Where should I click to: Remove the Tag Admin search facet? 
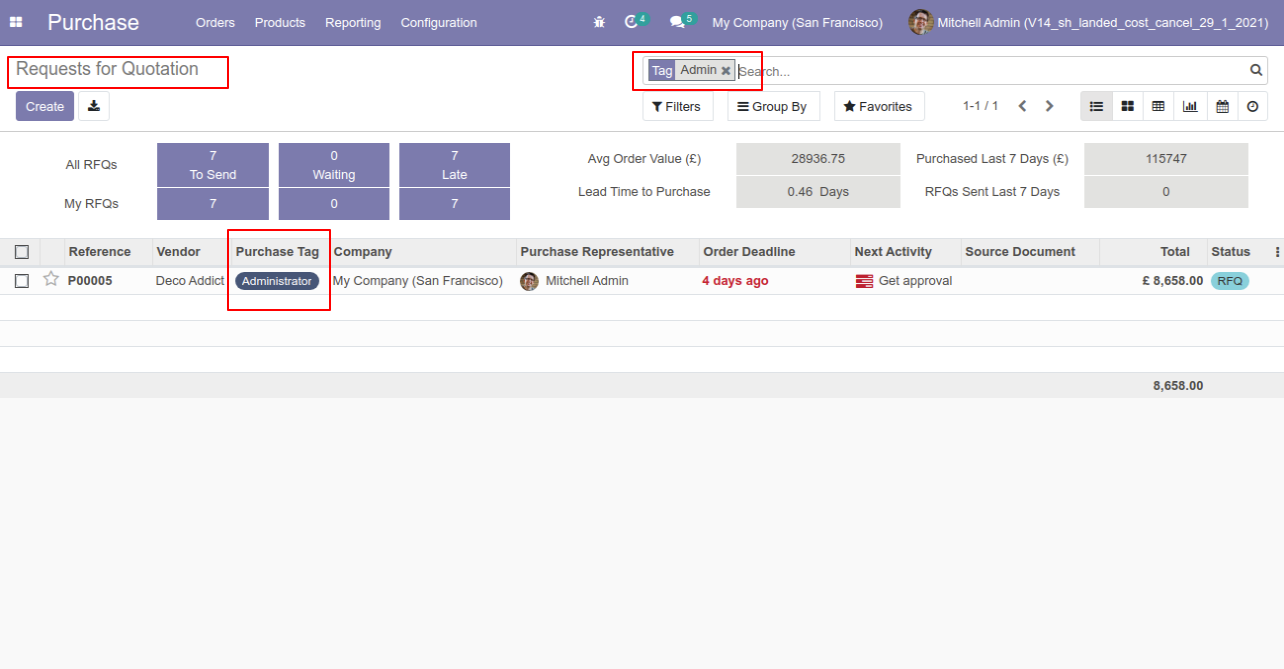click(x=726, y=71)
